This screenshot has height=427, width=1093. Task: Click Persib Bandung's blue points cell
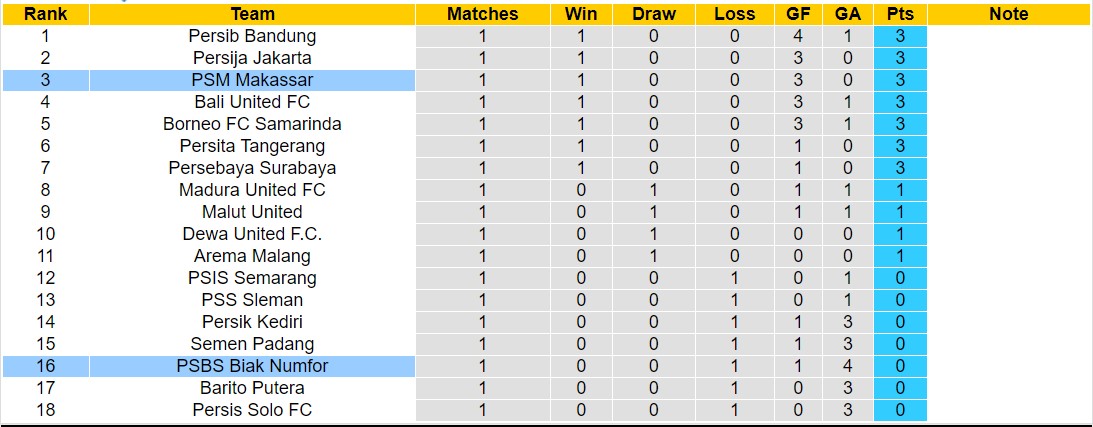coord(900,36)
